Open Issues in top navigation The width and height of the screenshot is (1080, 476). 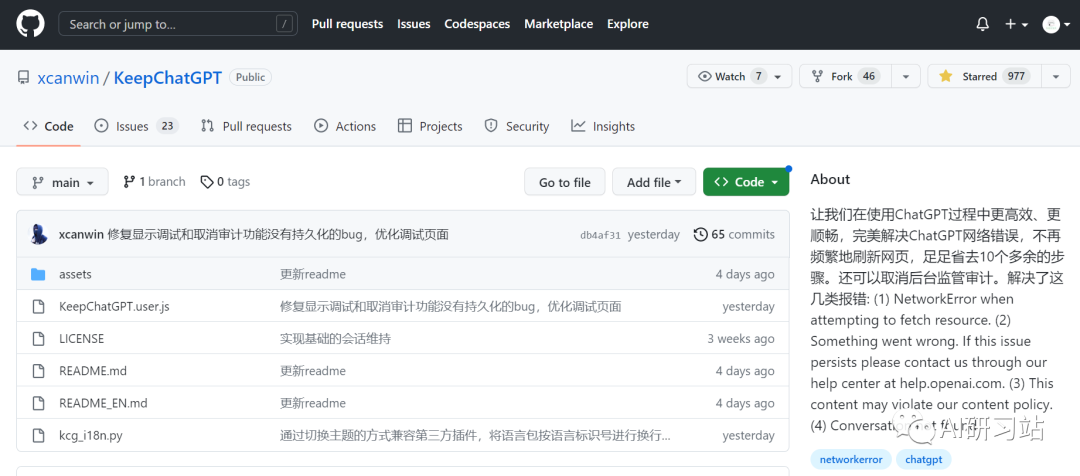413,24
